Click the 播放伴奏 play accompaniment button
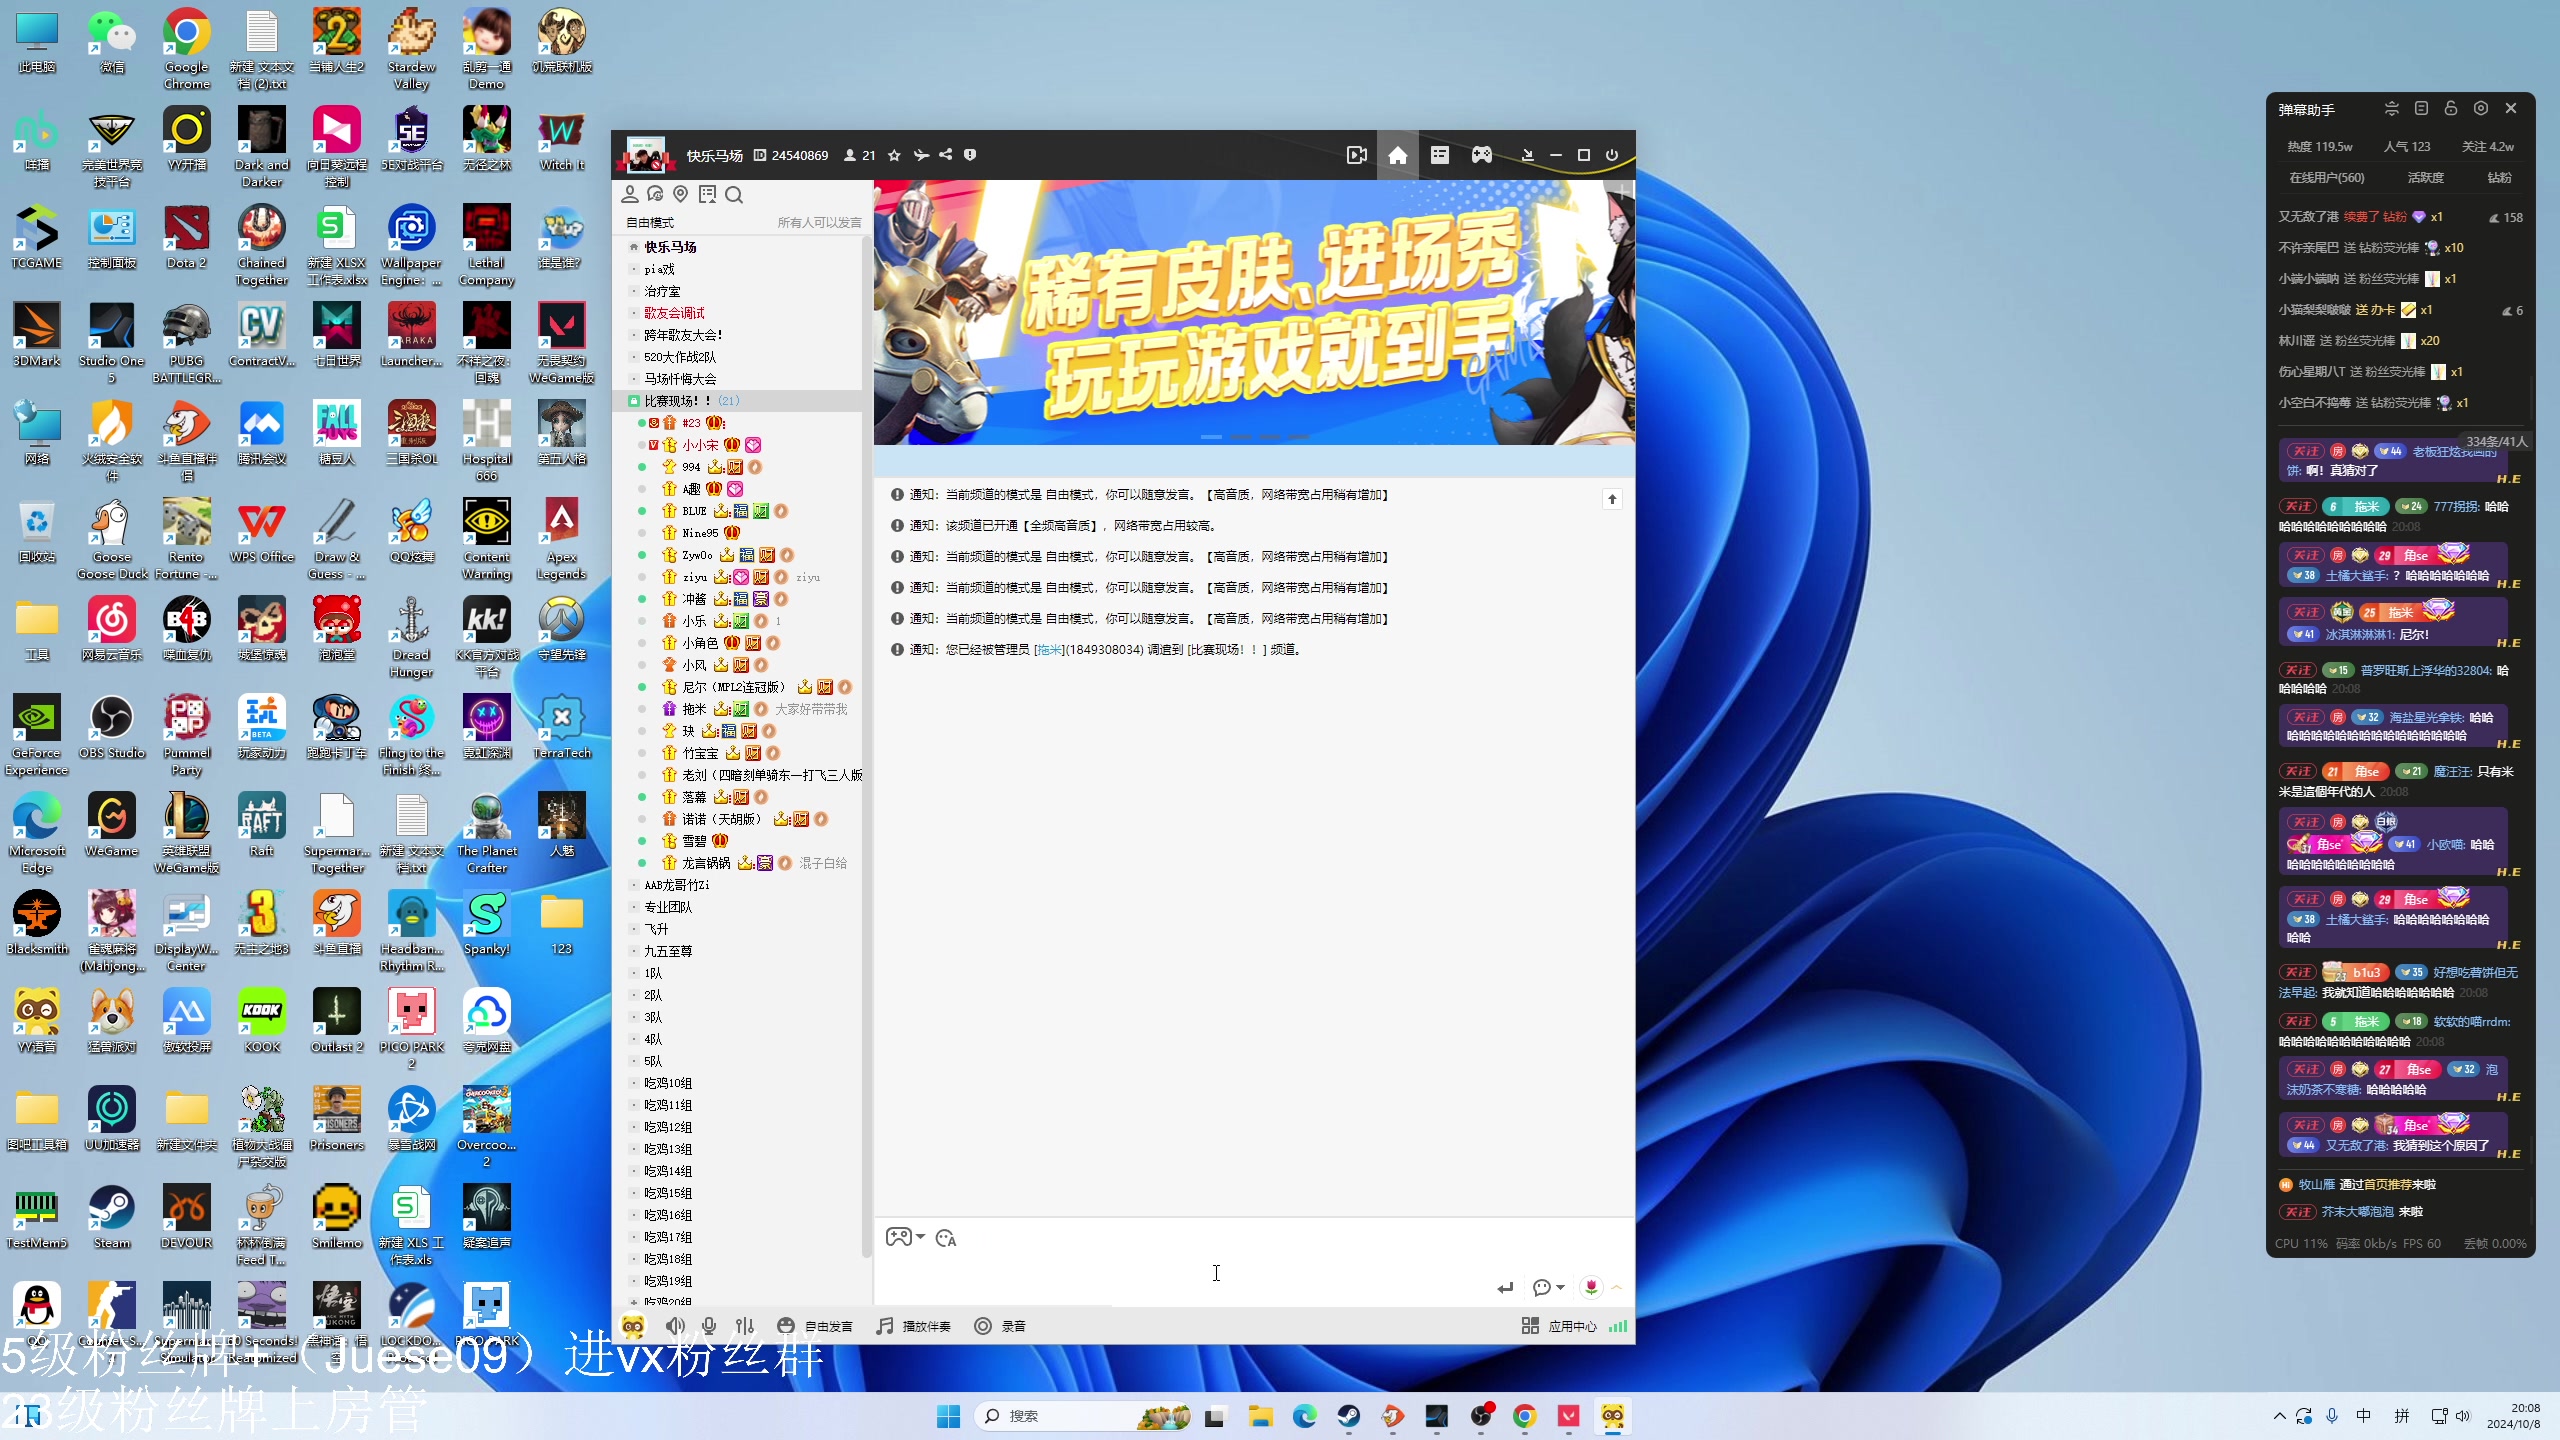Viewport: 2560px width, 1440px height. pos(913,1326)
